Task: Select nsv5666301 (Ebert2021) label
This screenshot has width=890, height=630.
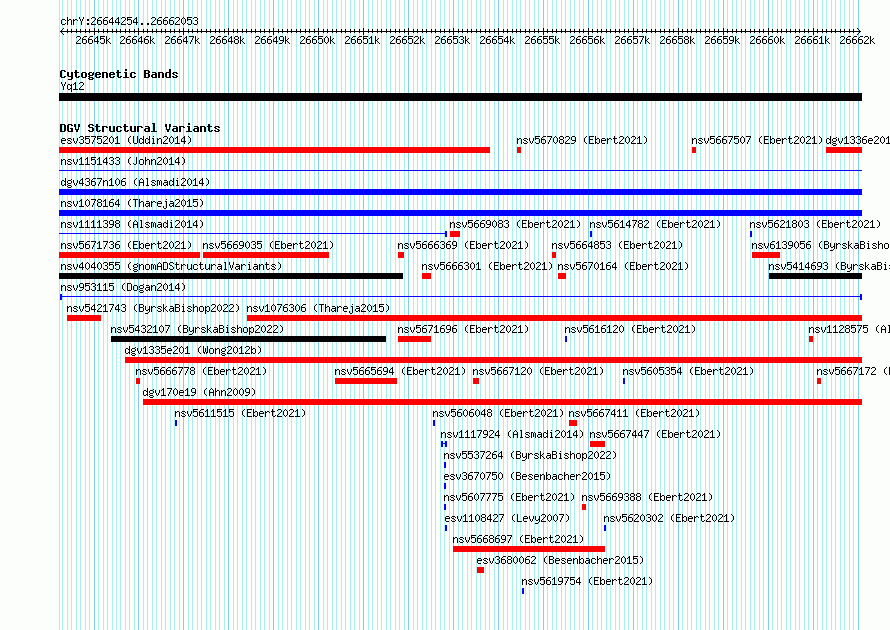Action: pos(487,266)
